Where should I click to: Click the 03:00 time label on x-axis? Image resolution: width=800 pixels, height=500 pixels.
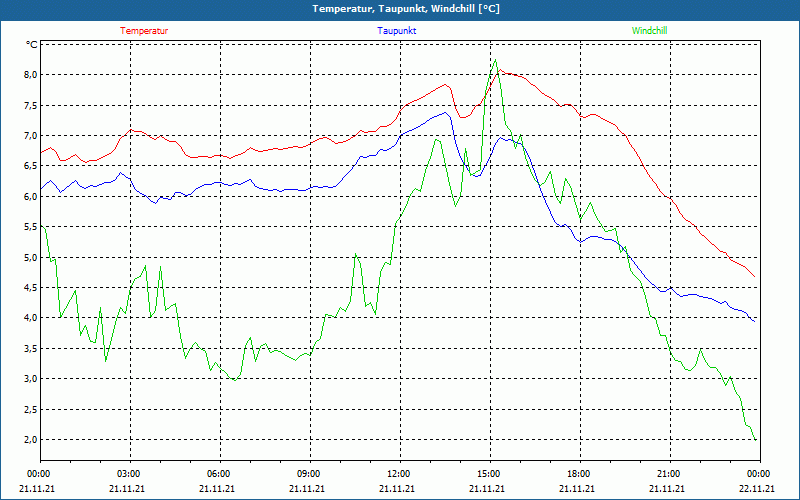click(130, 474)
